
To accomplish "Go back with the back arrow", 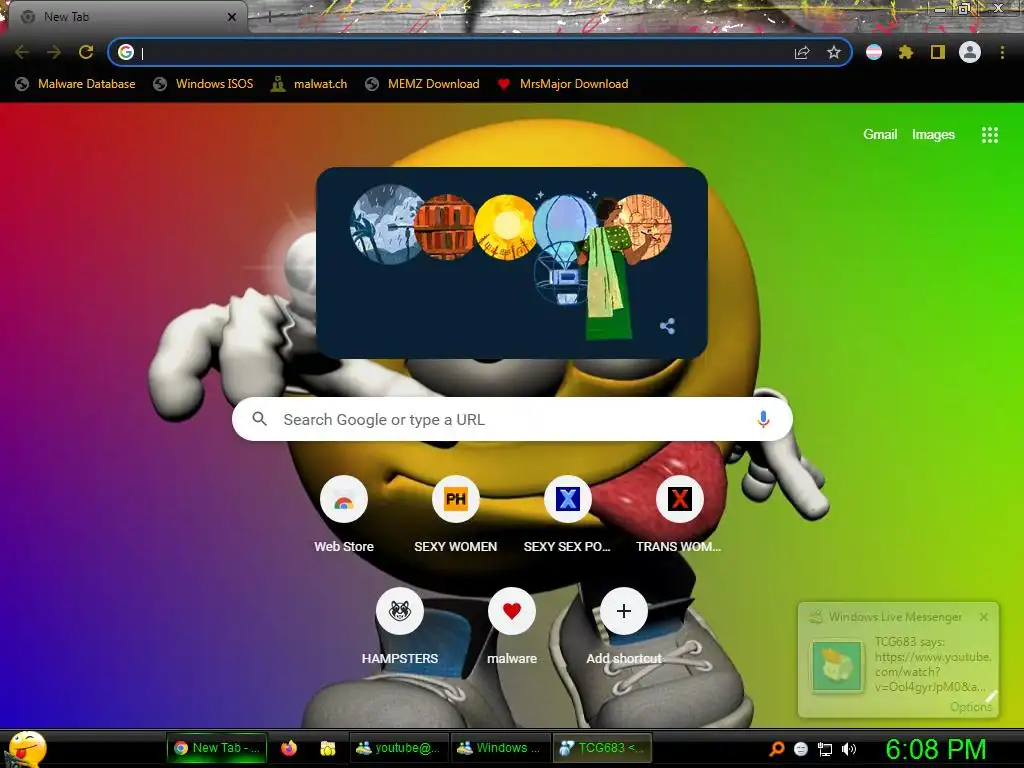I will [x=22, y=52].
